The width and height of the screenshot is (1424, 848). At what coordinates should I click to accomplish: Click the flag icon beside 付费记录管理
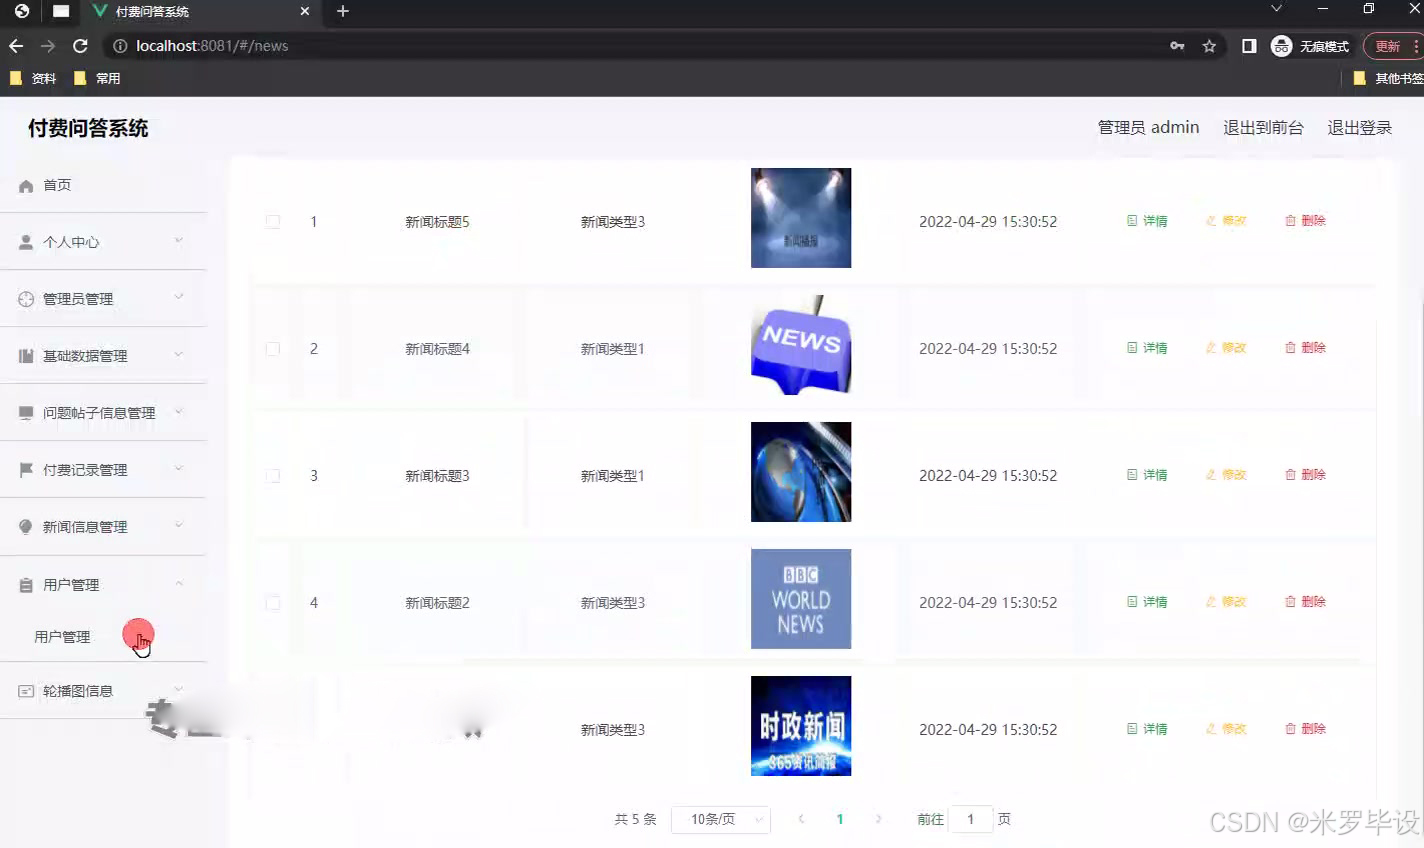pyautogui.click(x=25, y=469)
